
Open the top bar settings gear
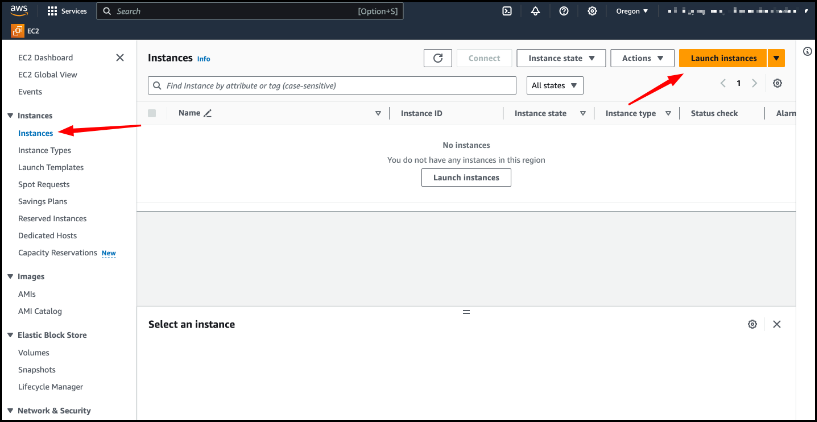point(592,11)
